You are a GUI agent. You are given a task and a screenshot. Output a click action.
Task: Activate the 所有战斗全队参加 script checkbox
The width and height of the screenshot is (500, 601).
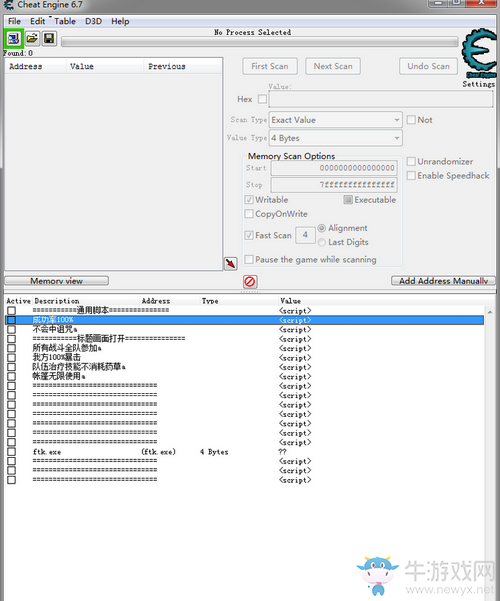pos(12,348)
